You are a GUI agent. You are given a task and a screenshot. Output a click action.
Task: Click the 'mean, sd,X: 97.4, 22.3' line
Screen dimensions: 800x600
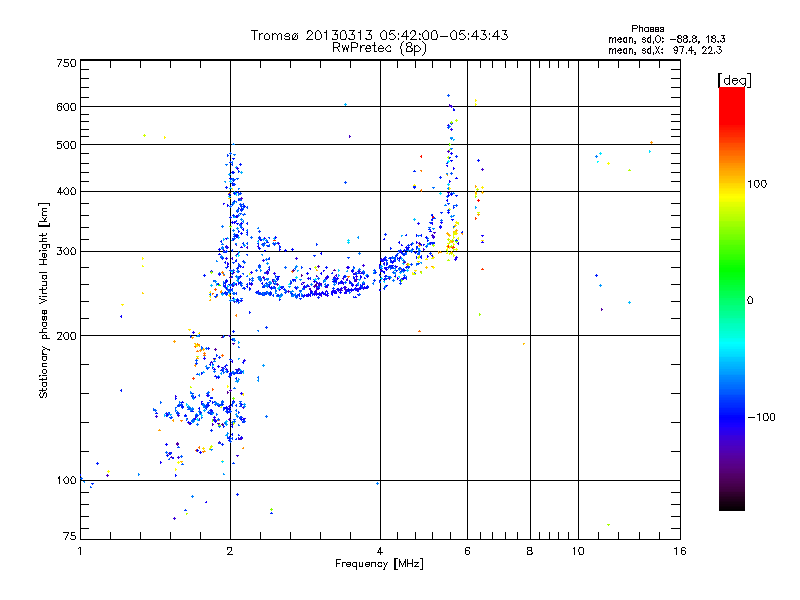tap(665, 50)
